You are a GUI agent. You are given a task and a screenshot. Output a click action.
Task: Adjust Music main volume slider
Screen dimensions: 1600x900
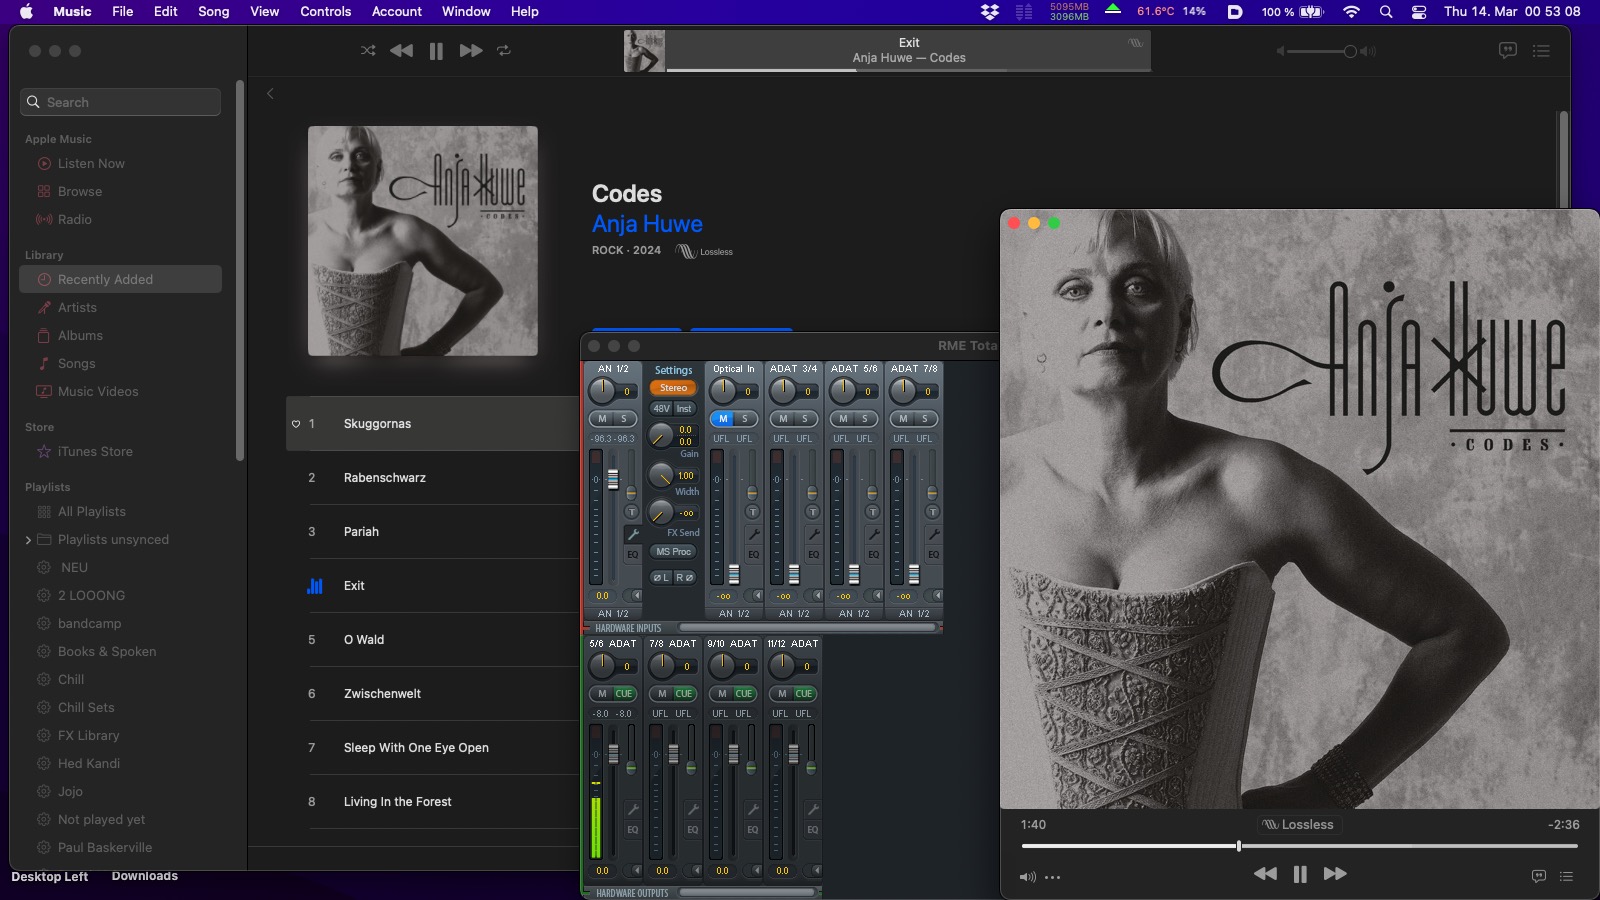[1350, 51]
